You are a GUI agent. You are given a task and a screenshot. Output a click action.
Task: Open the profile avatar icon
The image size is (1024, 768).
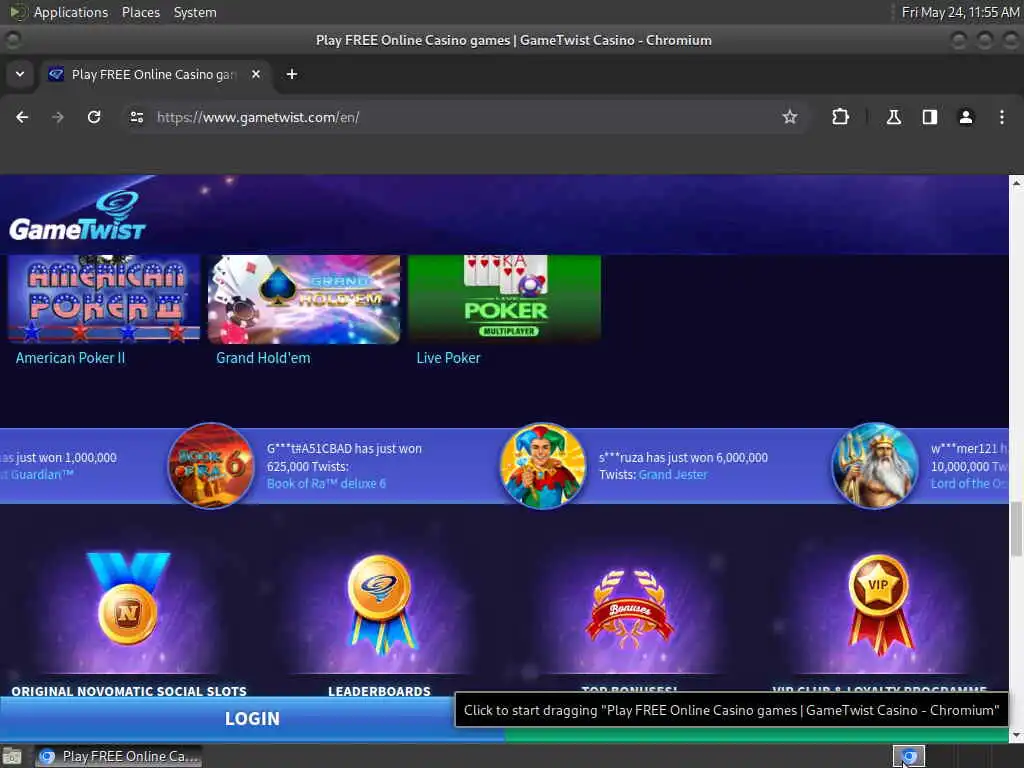coord(965,117)
